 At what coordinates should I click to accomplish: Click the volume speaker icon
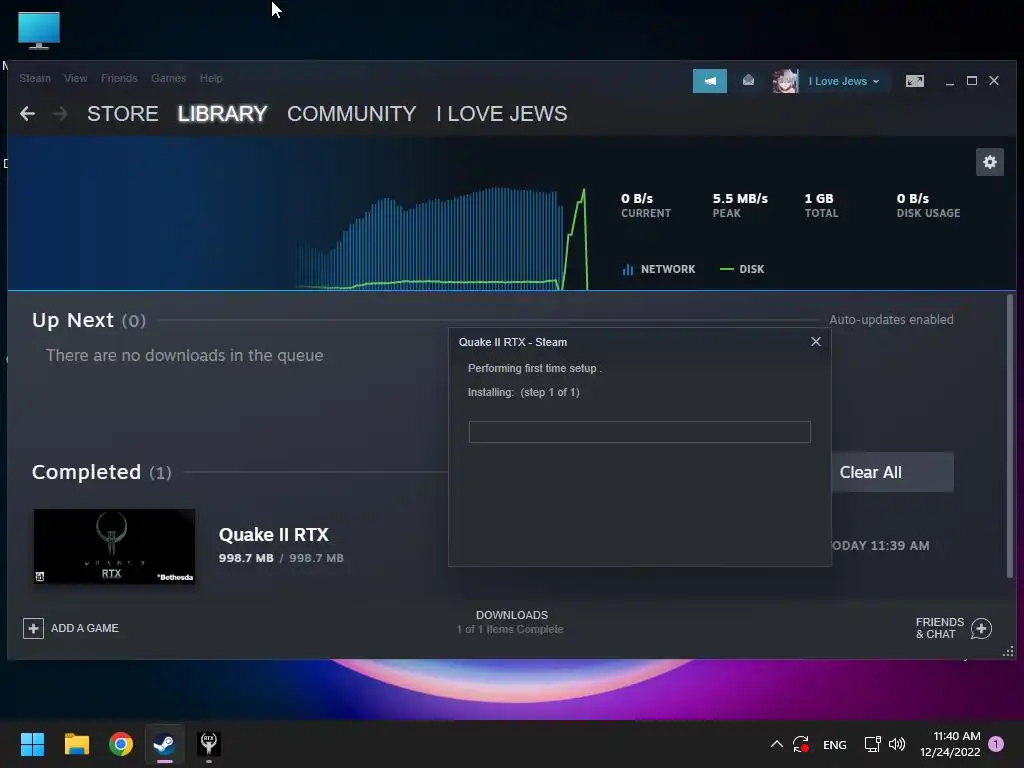(x=897, y=744)
